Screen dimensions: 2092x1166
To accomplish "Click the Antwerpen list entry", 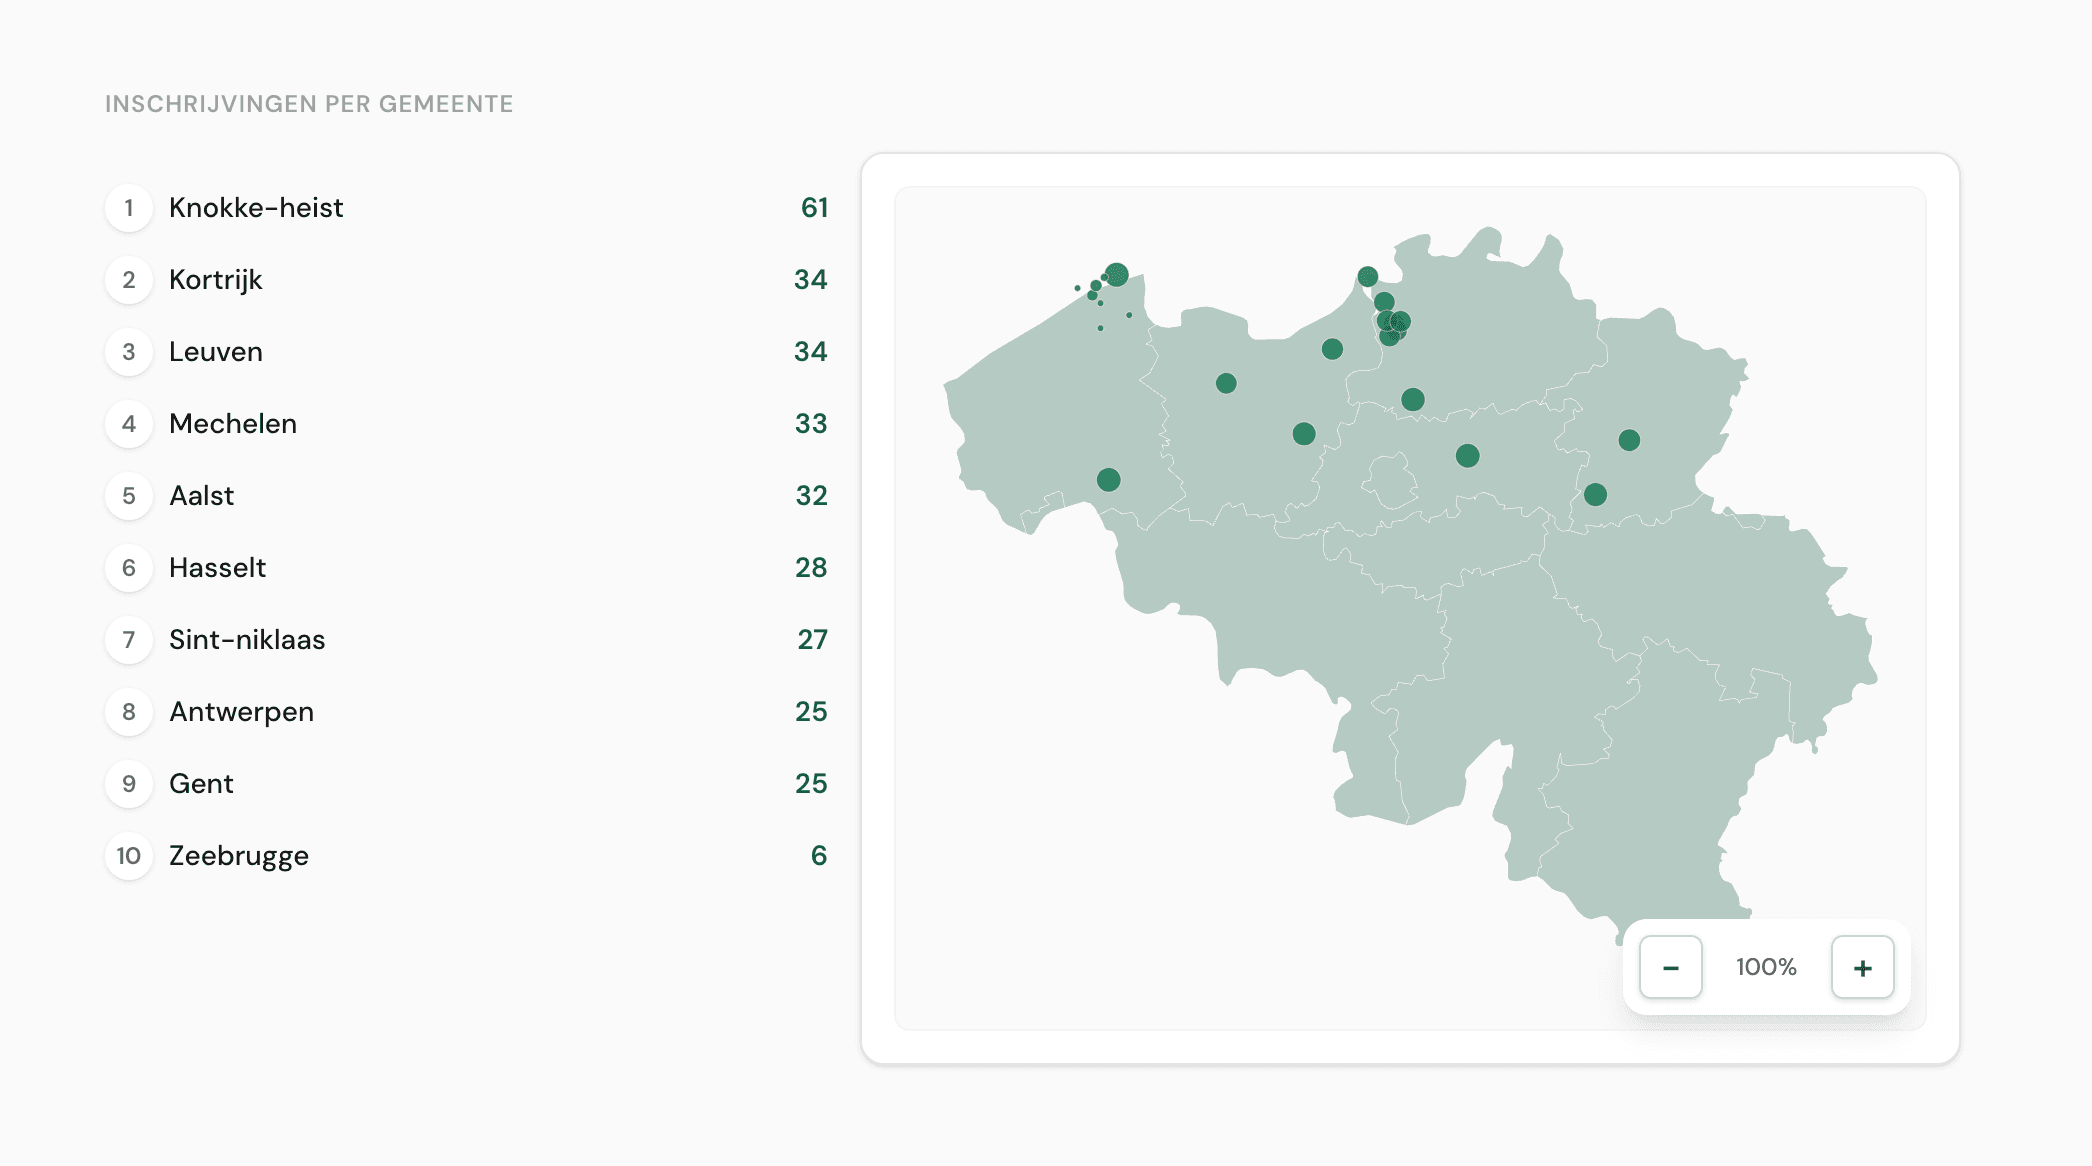I will pos(241,711).
